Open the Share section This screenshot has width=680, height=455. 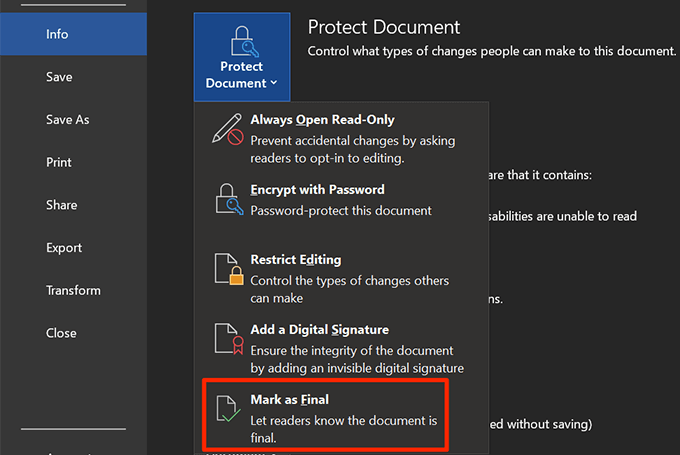[61, 205]
